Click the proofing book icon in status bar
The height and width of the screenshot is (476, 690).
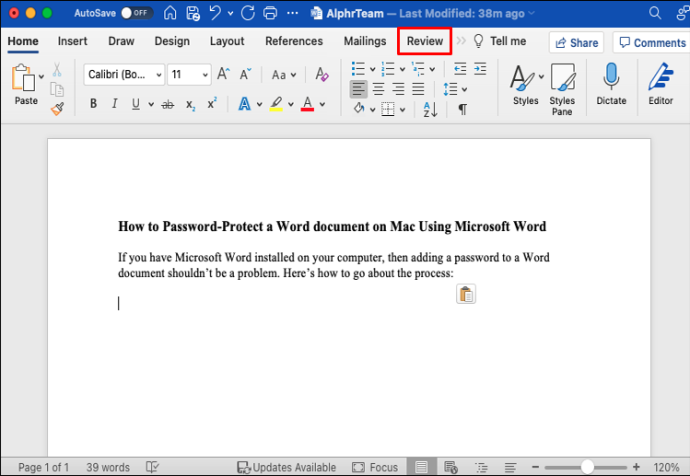(152, 467)
